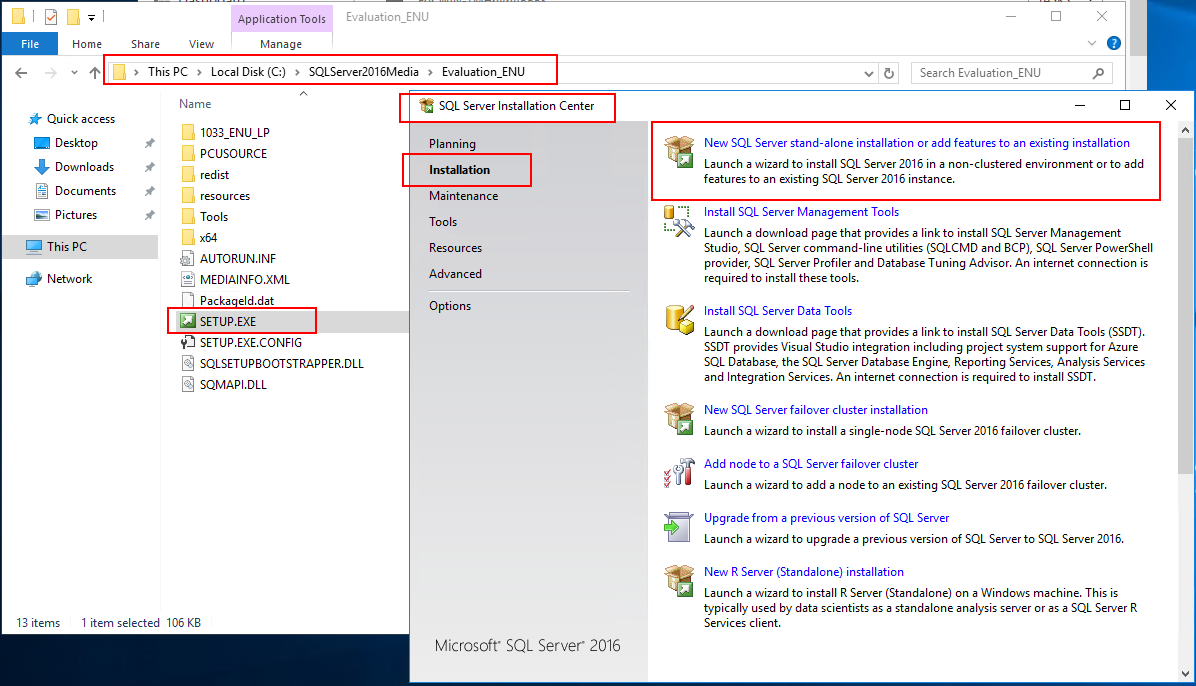Click New R Server (Standalone) installation link
Screen dimensions: 1196x686
pyautogui.click(x=803, y=572)
